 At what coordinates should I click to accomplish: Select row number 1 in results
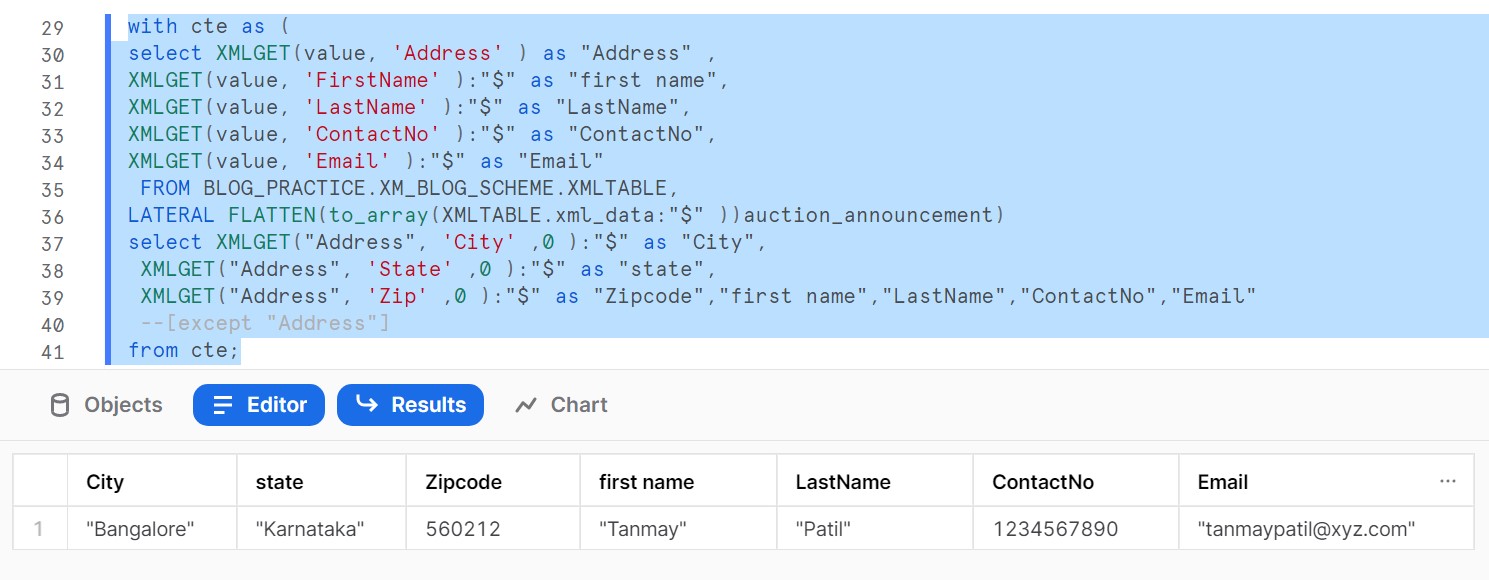[x=39, y=529]
